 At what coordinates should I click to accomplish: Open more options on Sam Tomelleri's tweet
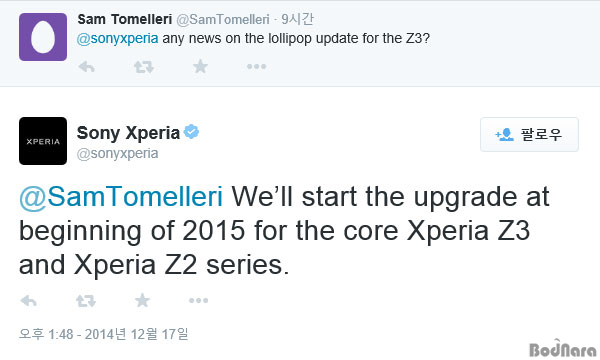[x=256, y=67]
